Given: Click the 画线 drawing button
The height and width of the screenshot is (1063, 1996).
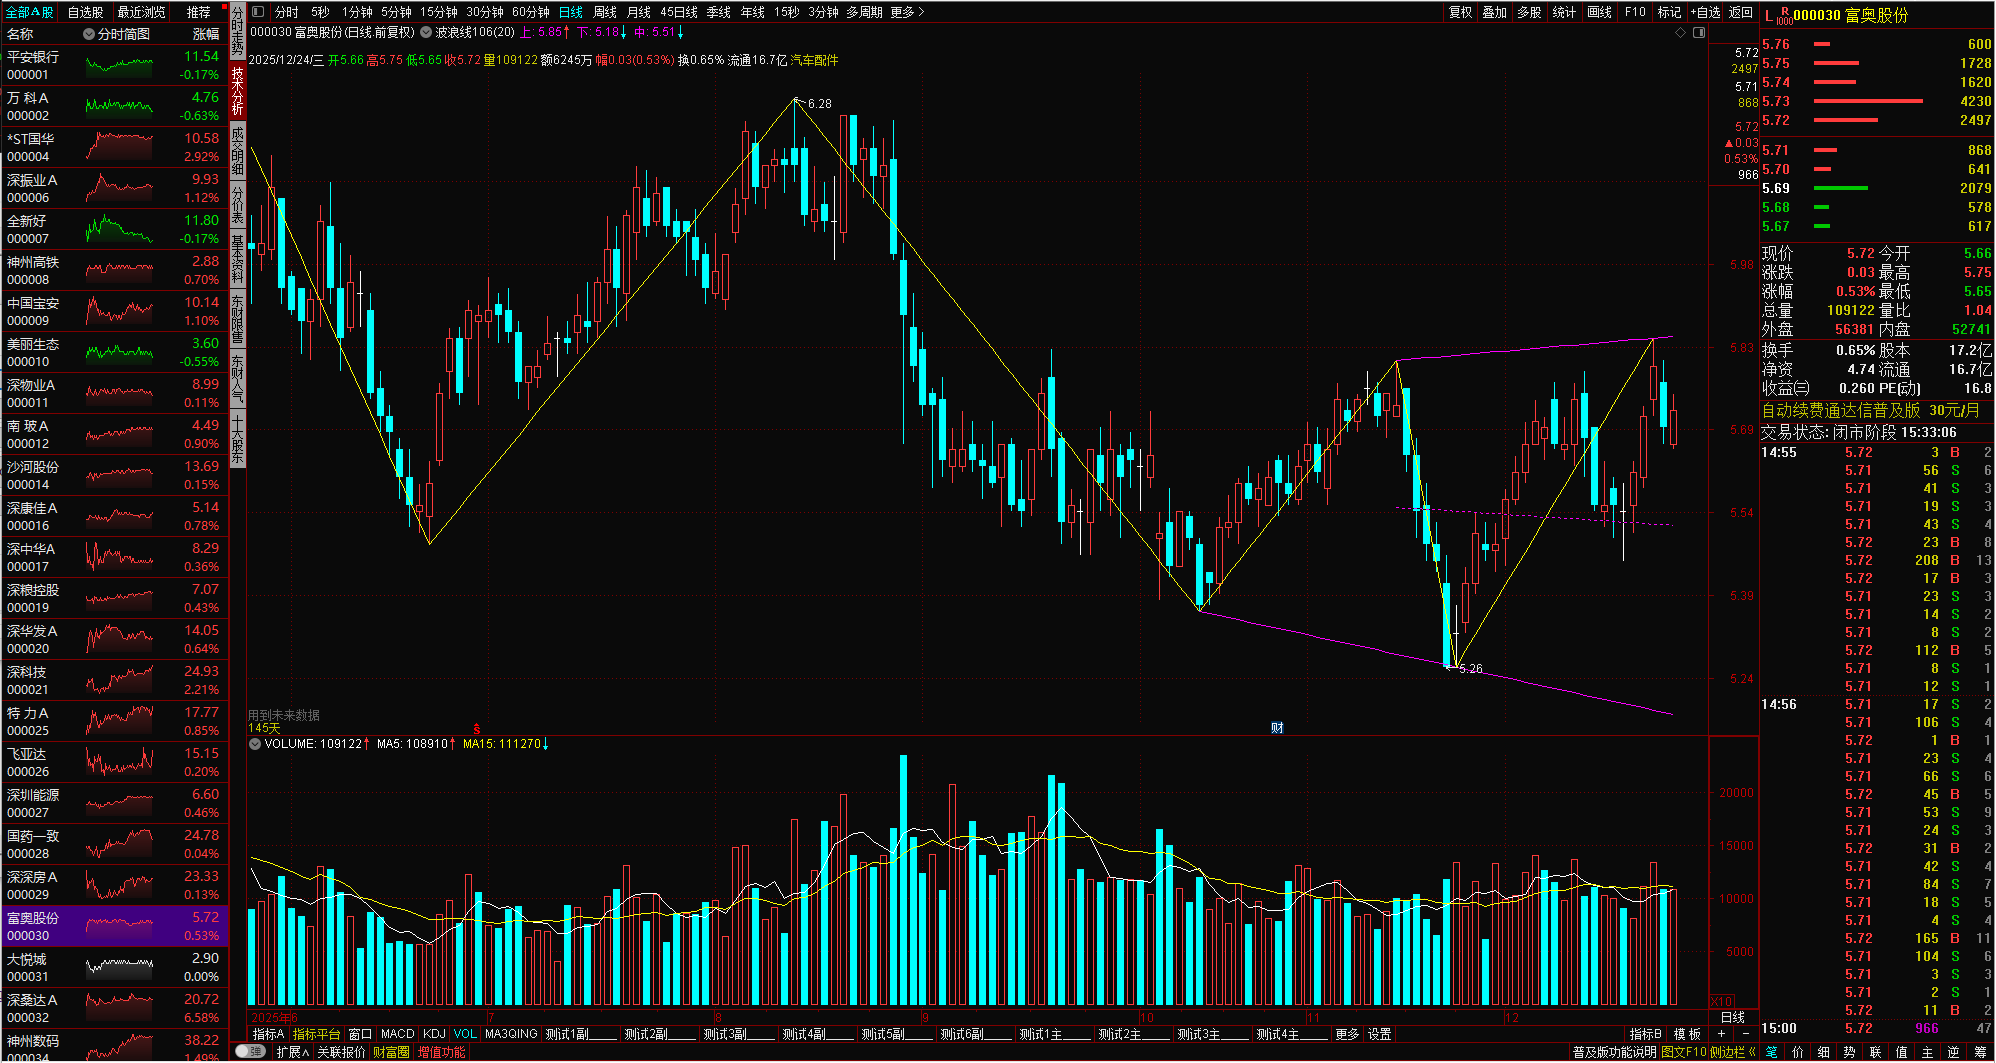Looking at the screenshot, I should click(x=1599, y=12).
